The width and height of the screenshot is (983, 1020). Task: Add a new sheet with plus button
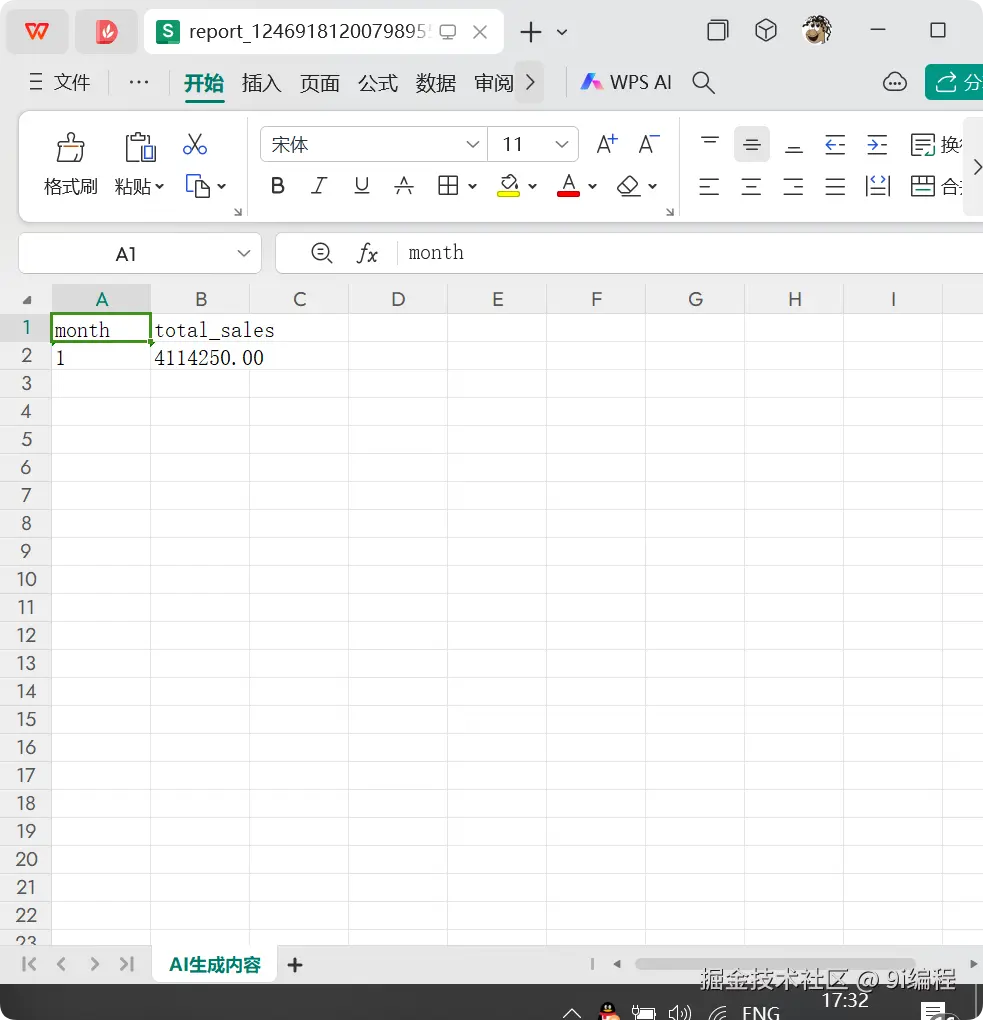[x=295, y=965]
